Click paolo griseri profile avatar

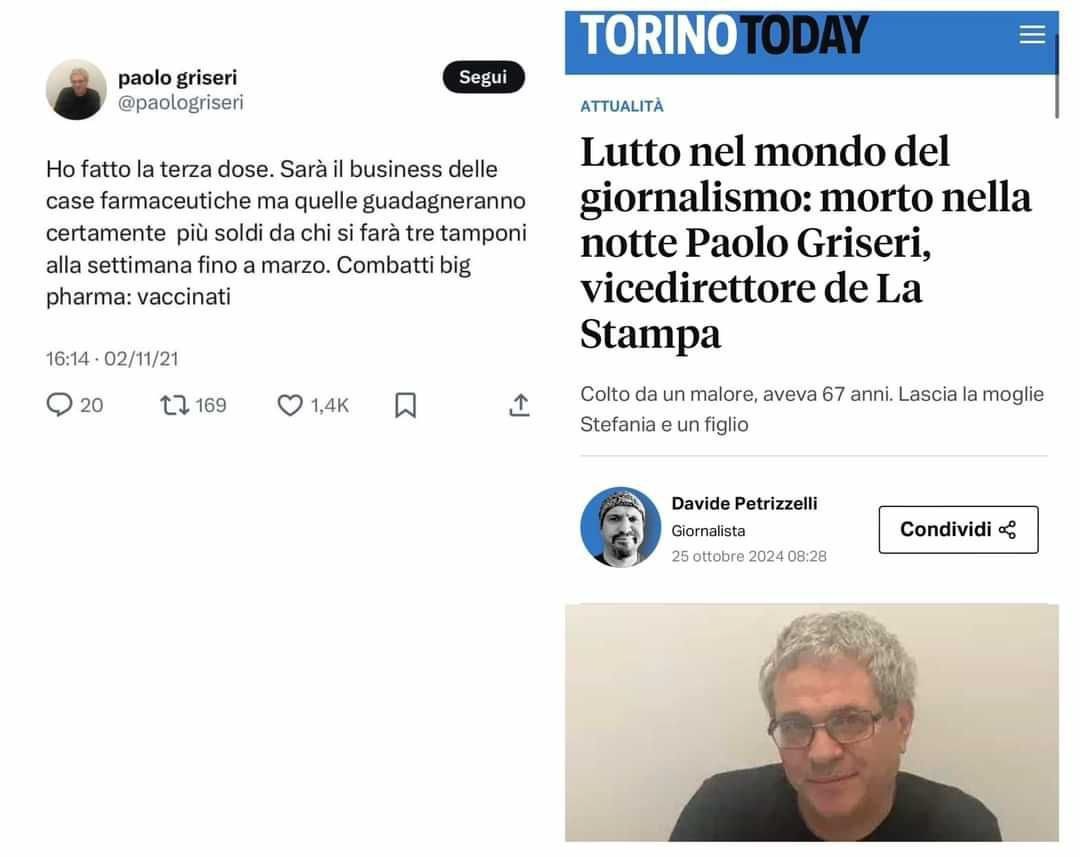76,90
